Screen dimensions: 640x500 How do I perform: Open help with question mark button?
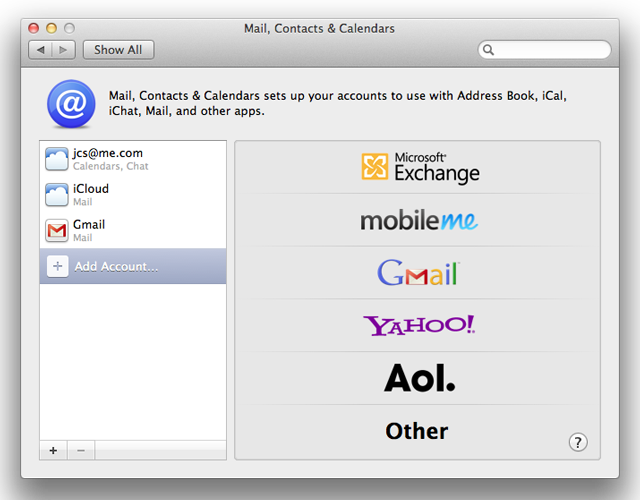point(578,442)
